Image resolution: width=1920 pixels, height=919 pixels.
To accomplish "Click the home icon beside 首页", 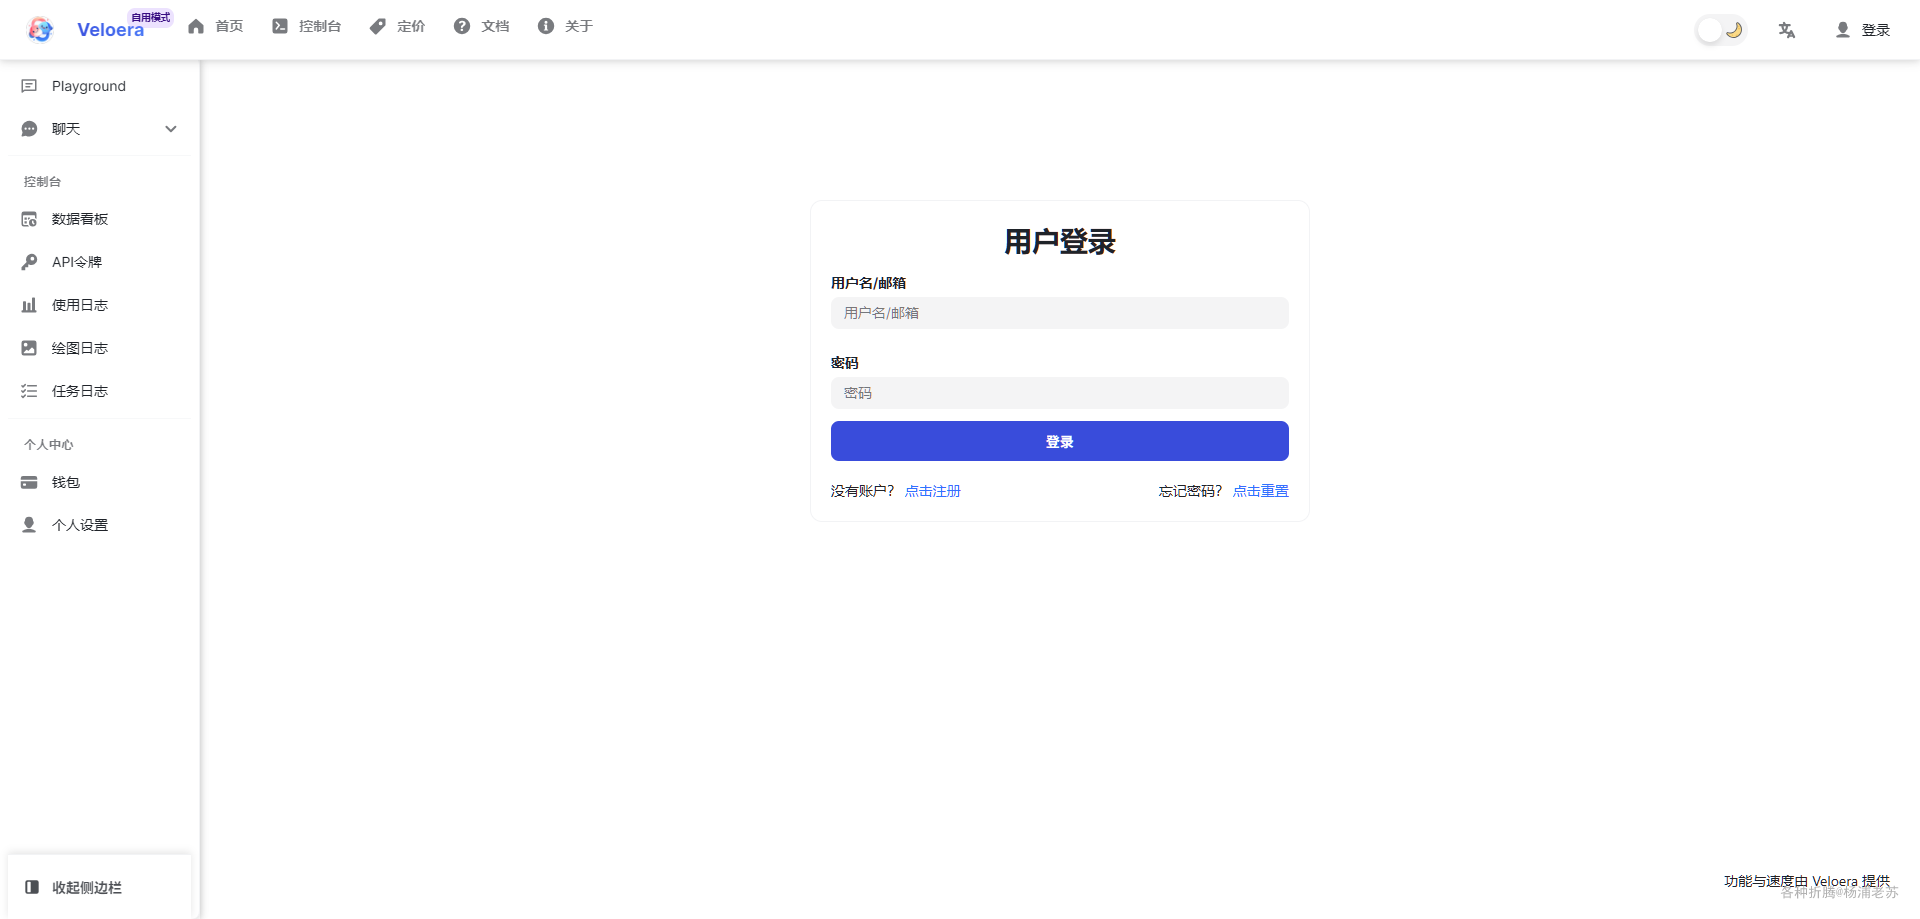I will coord(196,26).
